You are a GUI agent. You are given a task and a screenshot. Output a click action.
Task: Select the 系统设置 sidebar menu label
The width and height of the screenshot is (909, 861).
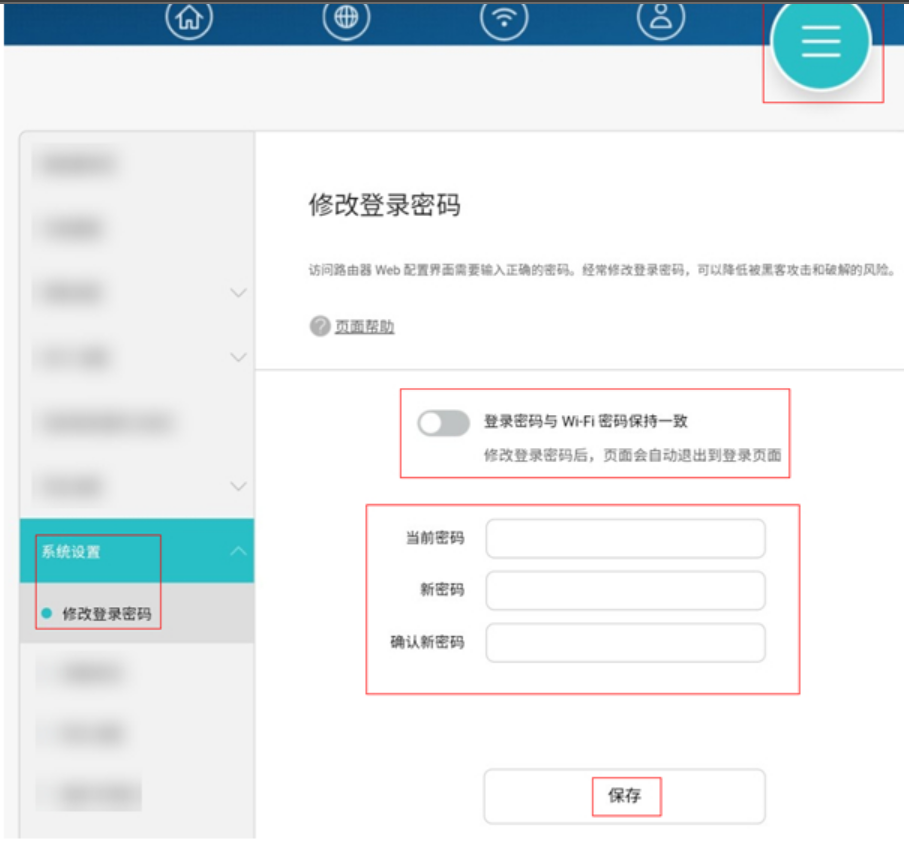click(71, 552)
